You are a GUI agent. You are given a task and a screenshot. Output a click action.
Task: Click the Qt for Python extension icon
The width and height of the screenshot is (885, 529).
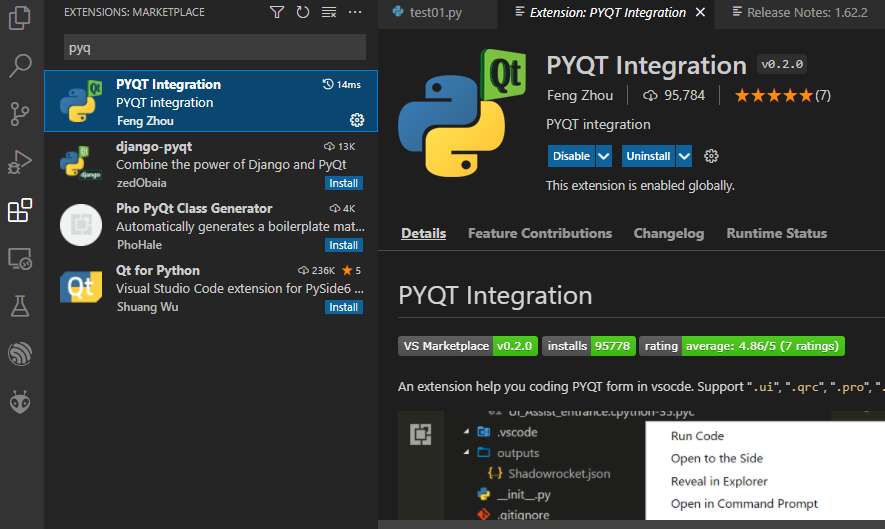[x=81, y=287]
